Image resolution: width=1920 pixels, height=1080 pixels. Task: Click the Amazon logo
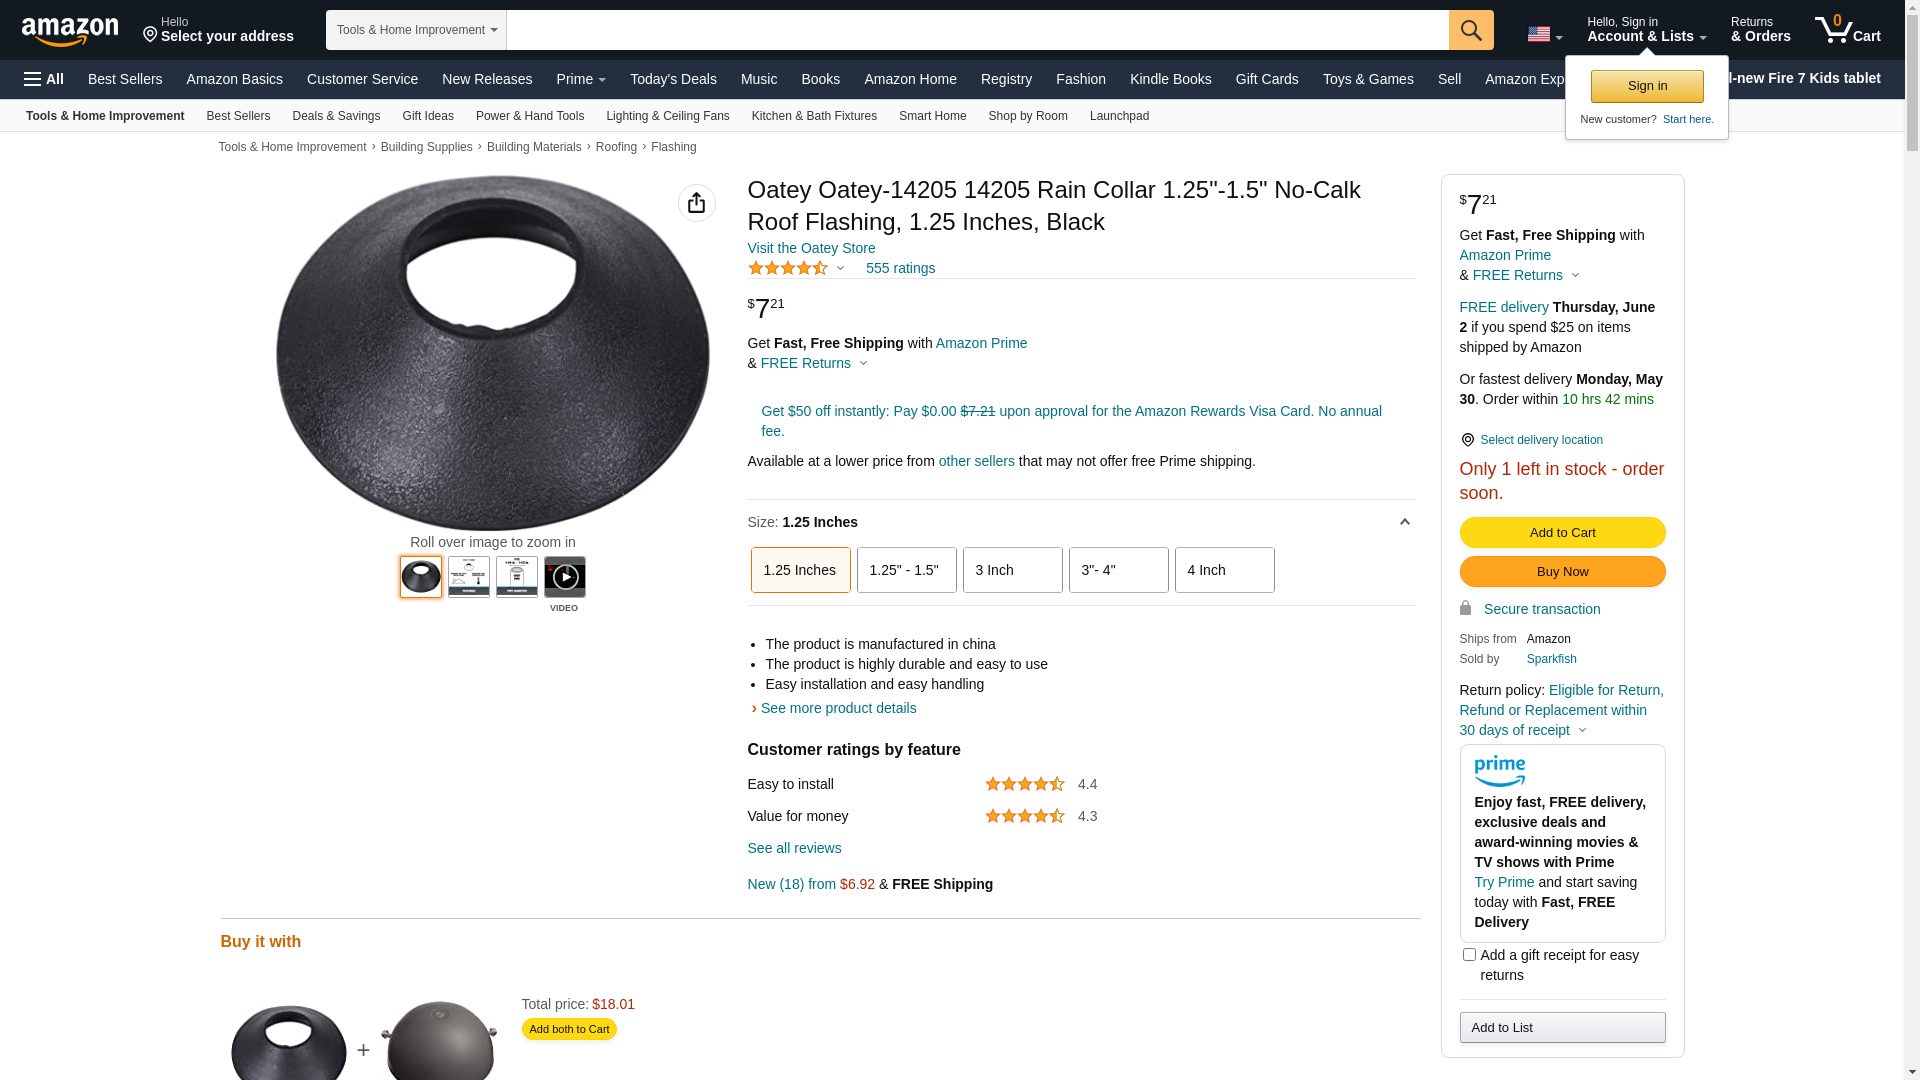point(70,31)
